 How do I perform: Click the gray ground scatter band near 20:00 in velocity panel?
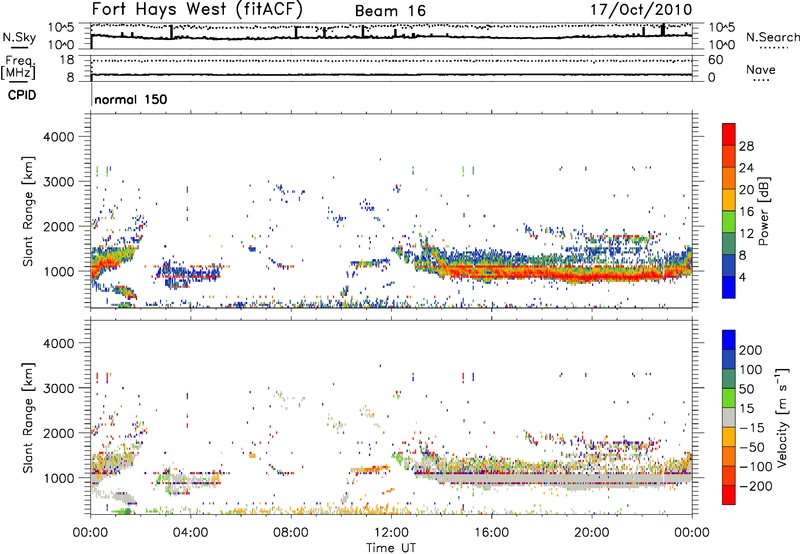tap(592, 480)
